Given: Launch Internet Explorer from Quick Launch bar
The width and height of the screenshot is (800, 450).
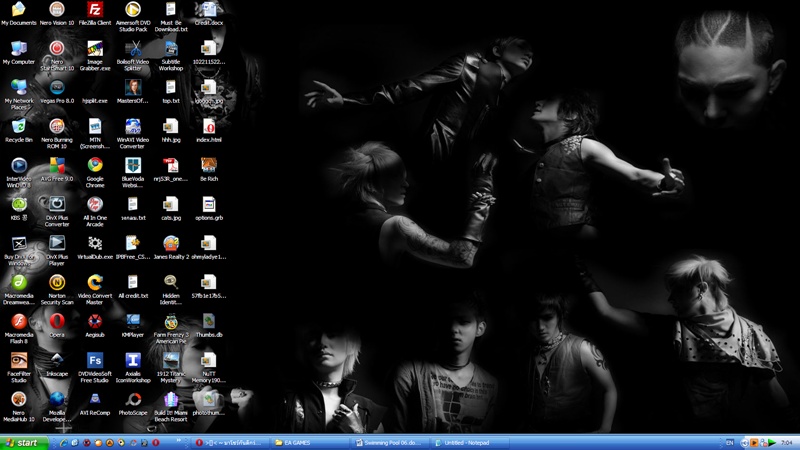Looking at the screenshot, I should (63, 443).
